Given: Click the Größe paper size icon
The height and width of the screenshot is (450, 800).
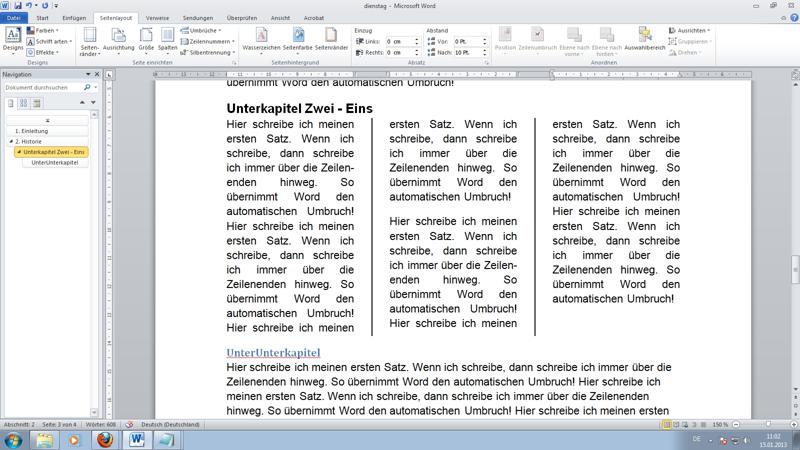Looking at the screenshot, I should [x=146, y=40].
